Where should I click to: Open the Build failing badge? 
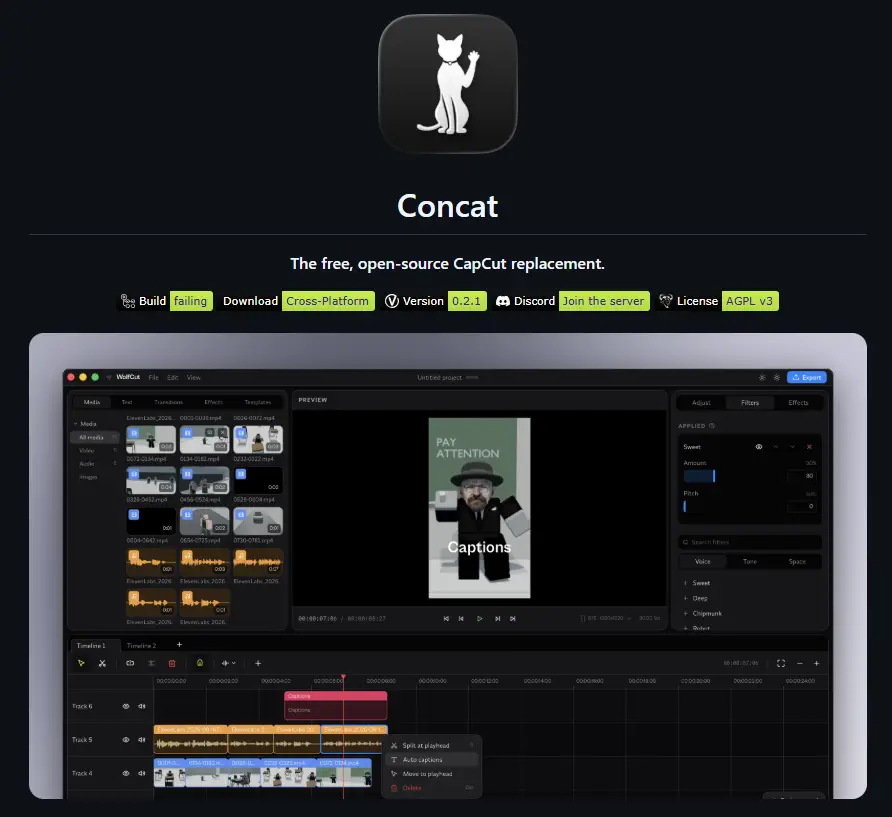pyautogui.click(x=165, y=301)
